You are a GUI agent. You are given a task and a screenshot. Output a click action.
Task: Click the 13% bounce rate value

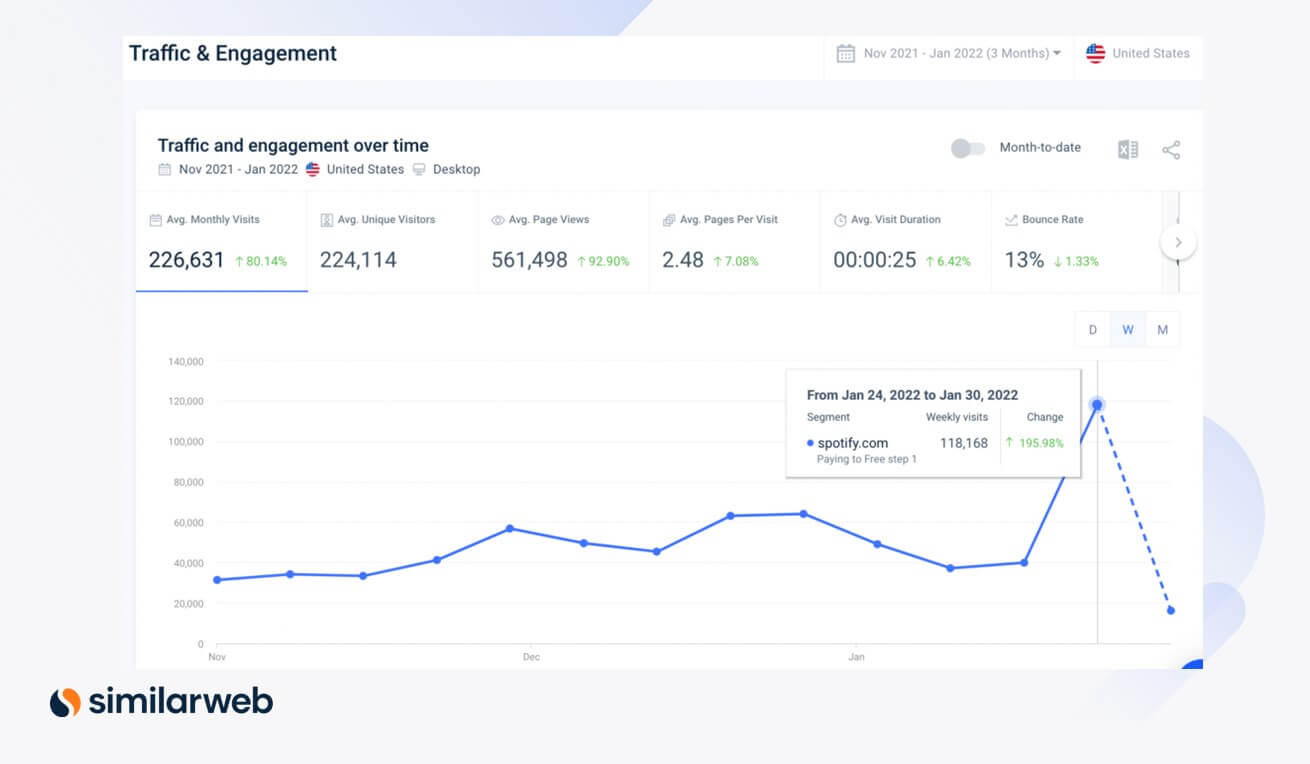pos(1024,260)
